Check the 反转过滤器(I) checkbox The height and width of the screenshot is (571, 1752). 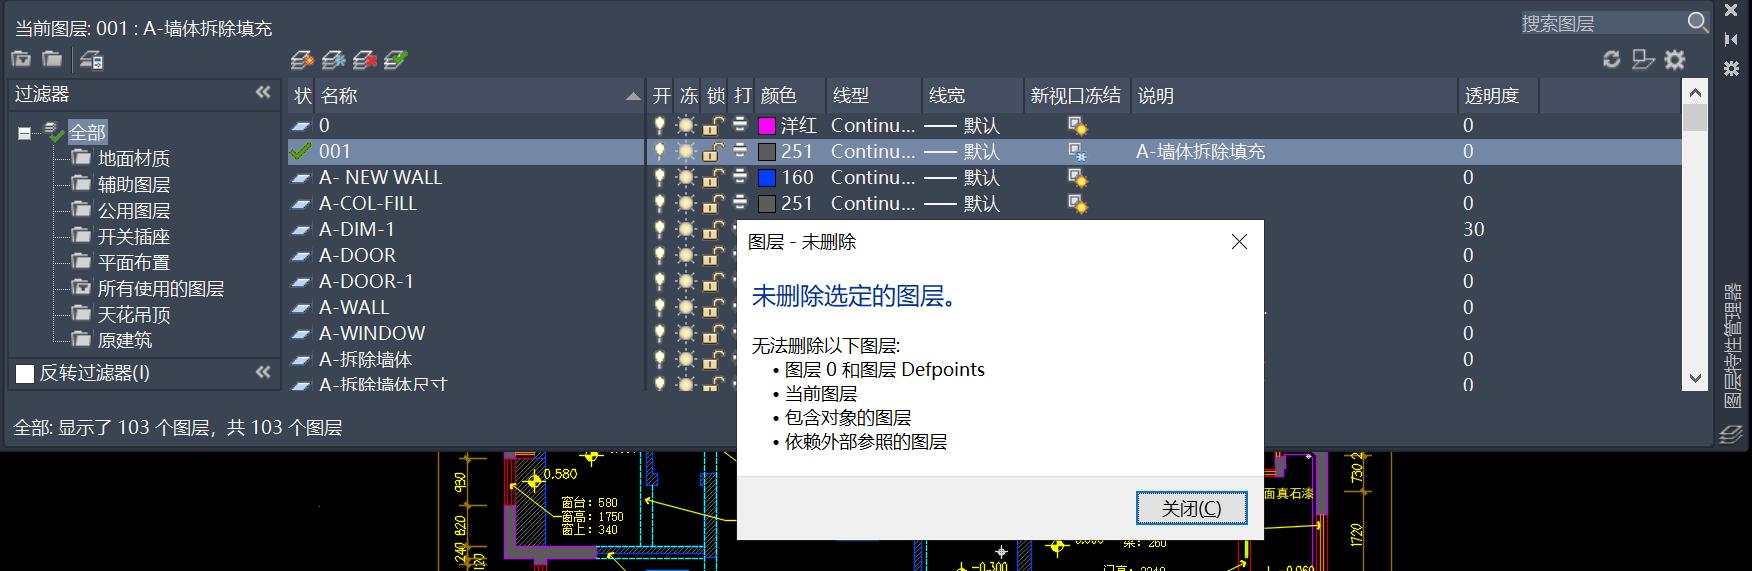25,374
